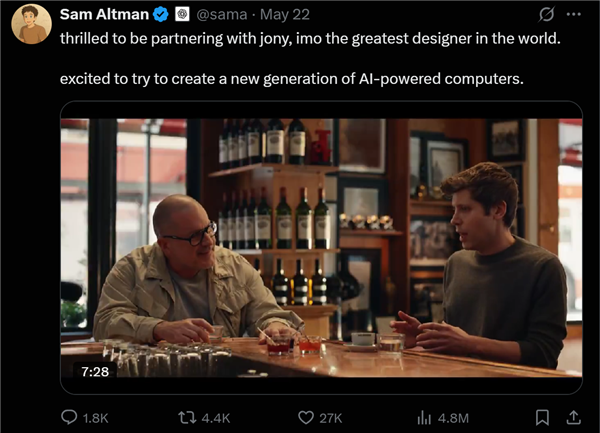The image size is (600, 433).
Task: Open the @sama handle link
Action: click(223, 14)
